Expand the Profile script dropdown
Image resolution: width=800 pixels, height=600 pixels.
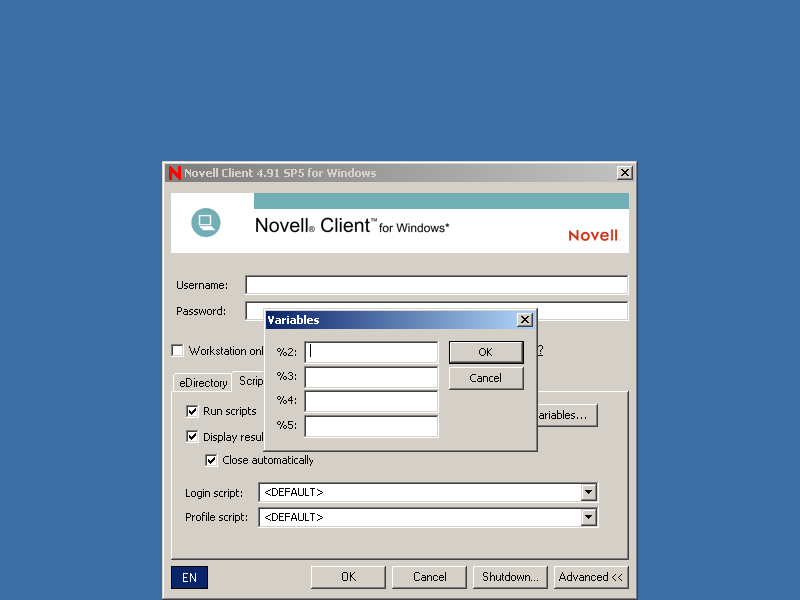coord(588,517)
